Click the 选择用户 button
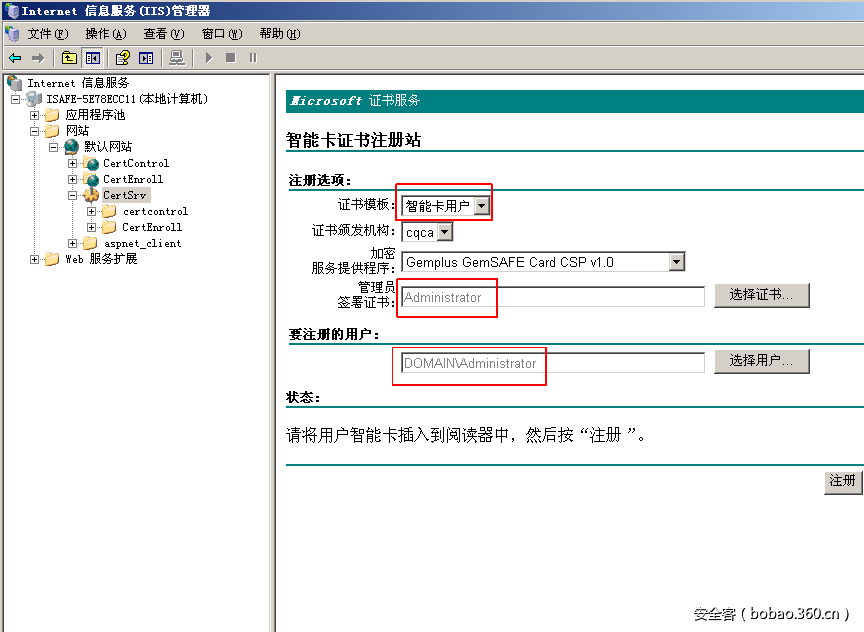The width and height of the screenshot is (864, 632). coord(762,361)
